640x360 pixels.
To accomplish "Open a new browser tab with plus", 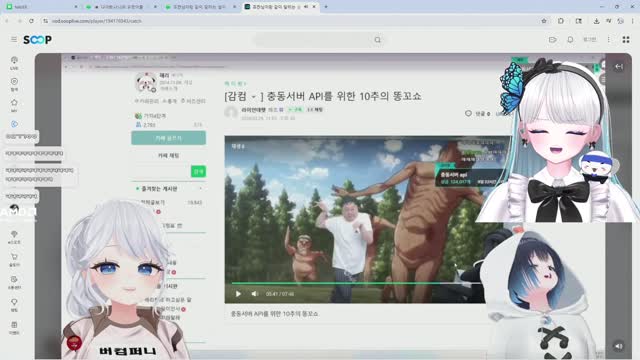I will (x=326, y=7).
